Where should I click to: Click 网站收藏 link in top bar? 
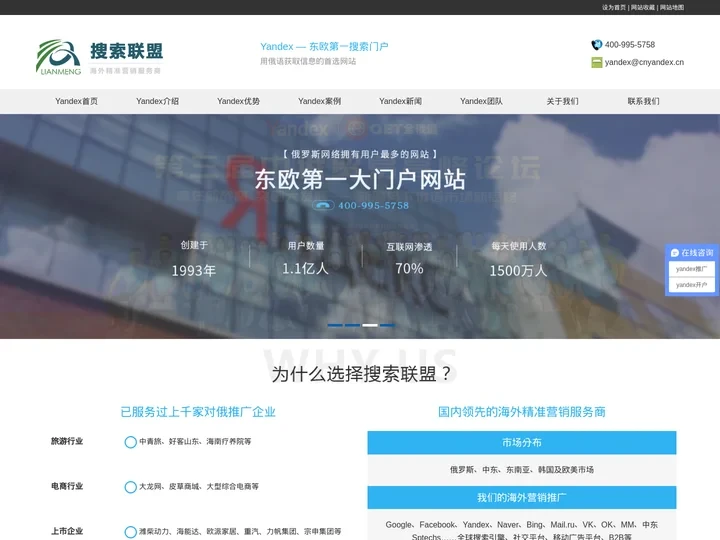click(x=643, y=7)
